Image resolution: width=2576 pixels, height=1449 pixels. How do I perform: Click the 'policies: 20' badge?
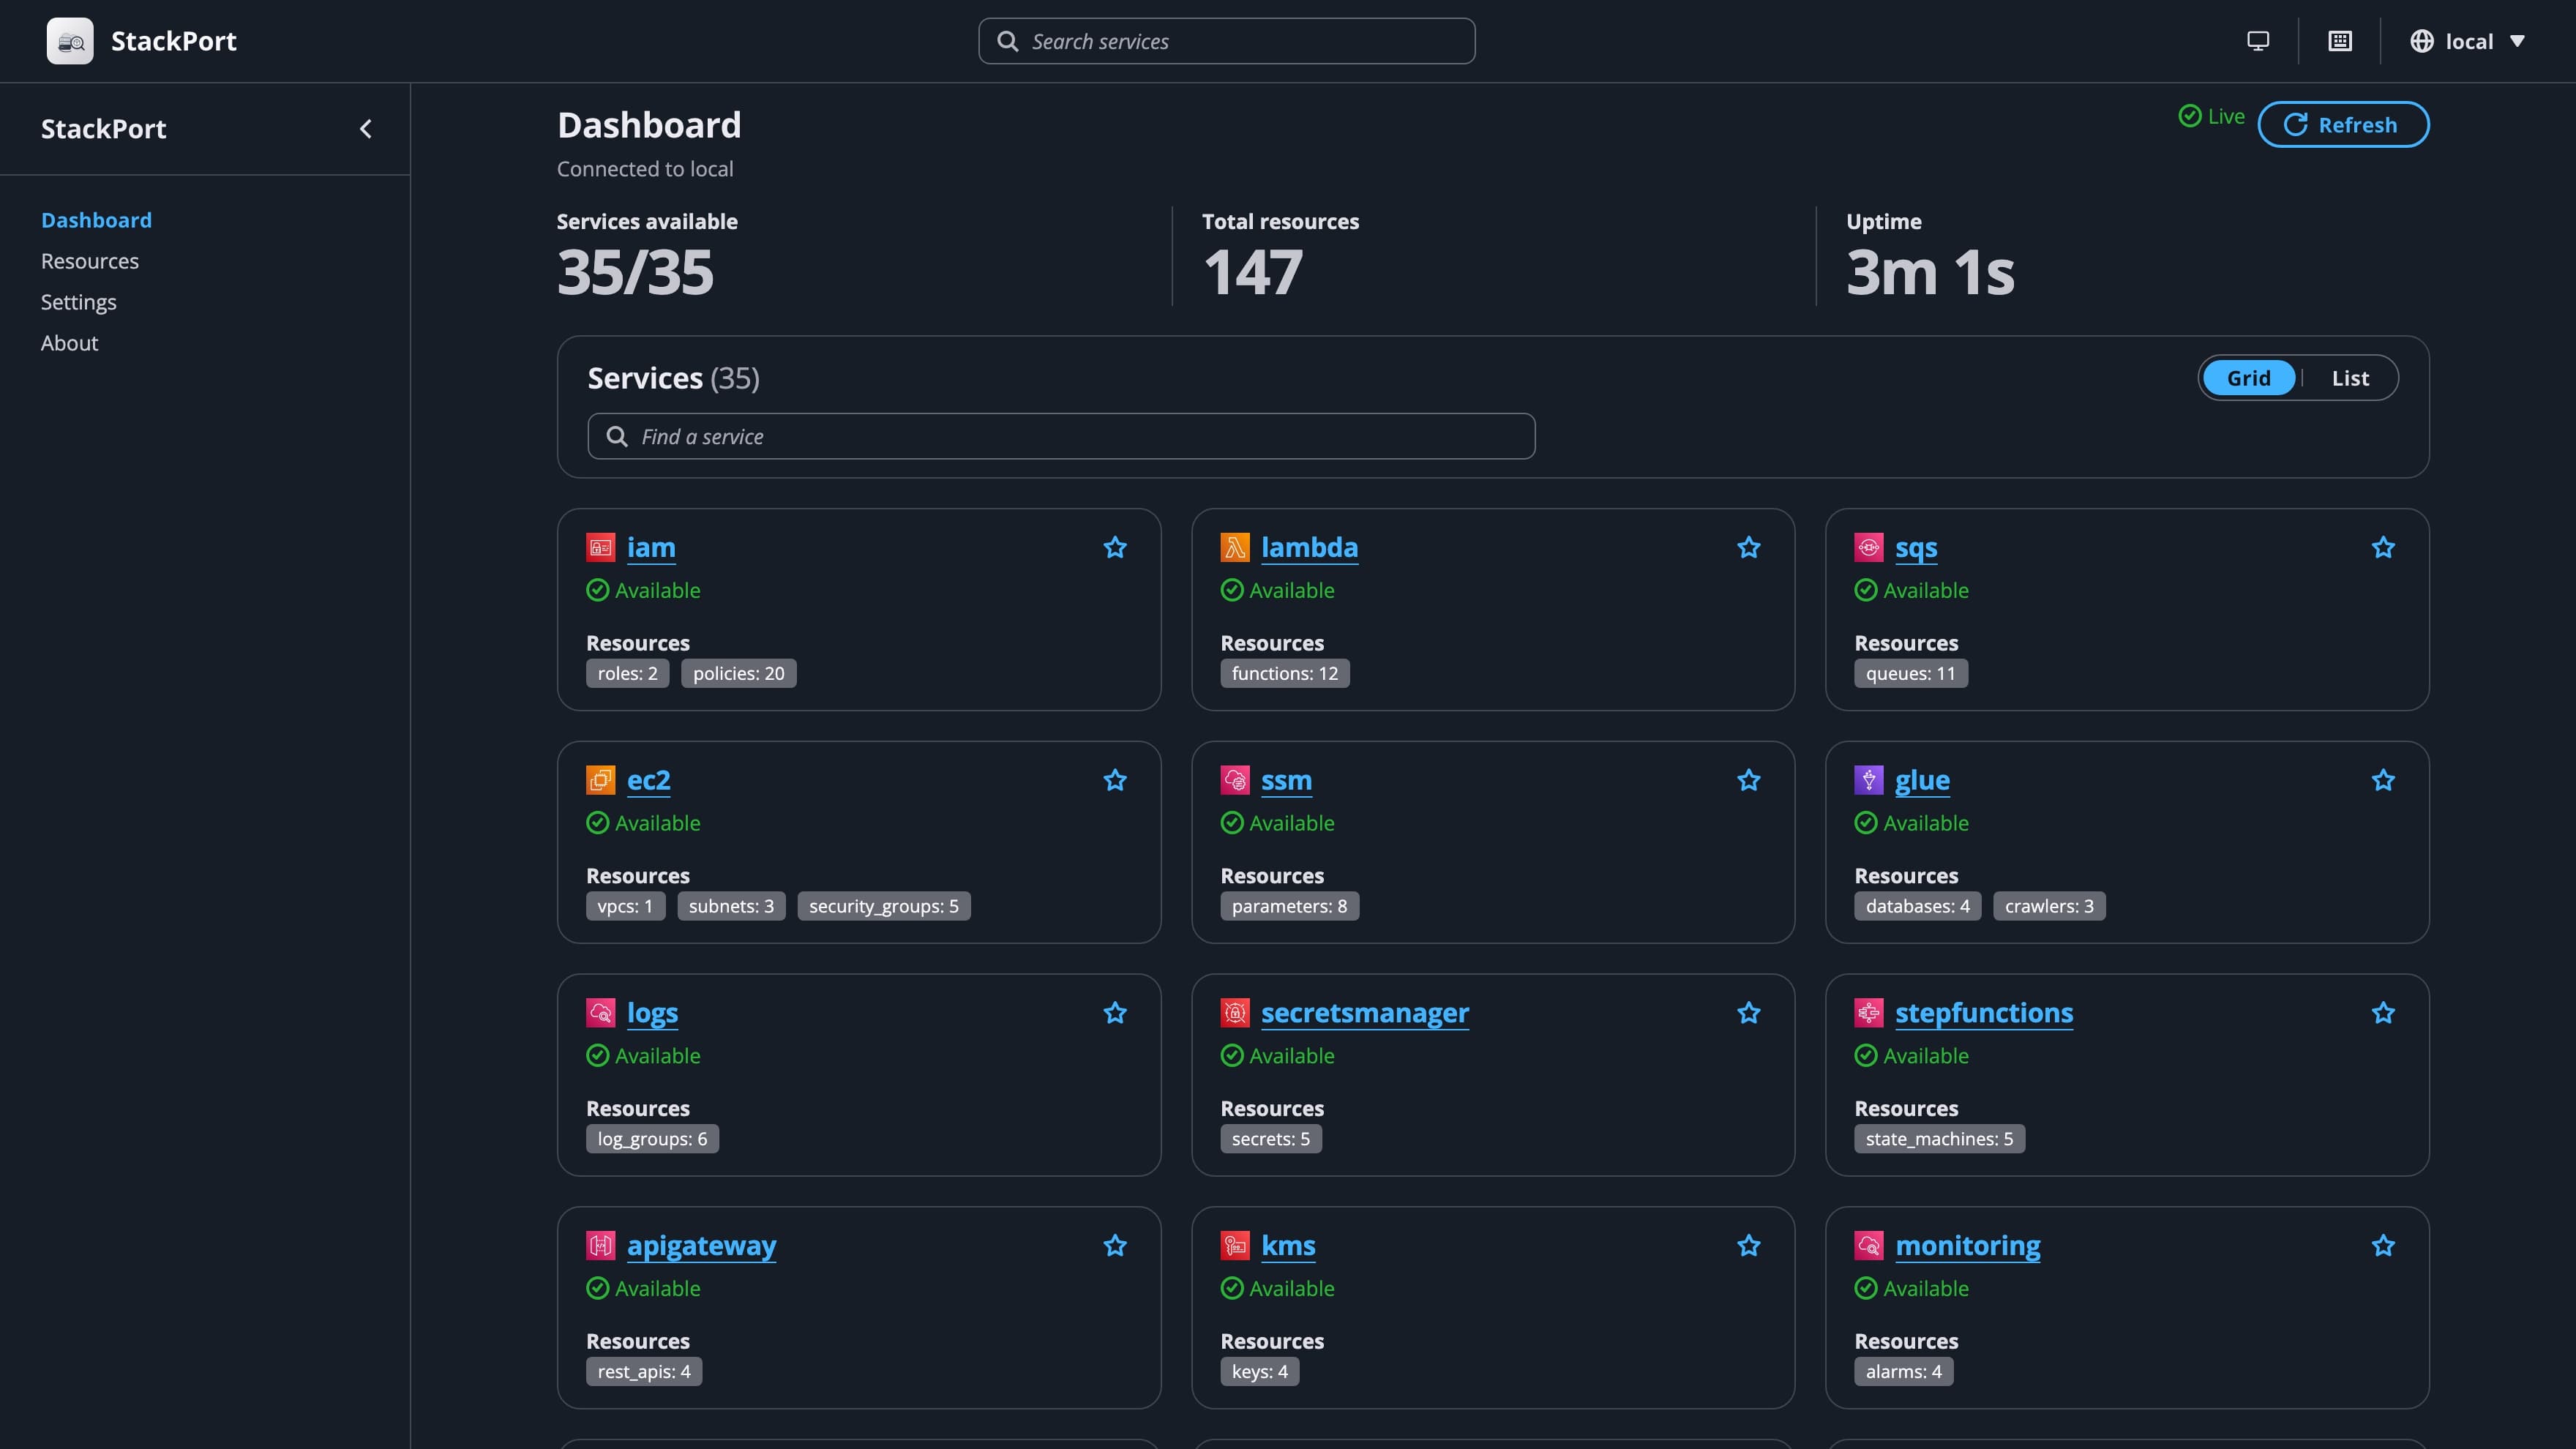[x=739, y=673]
